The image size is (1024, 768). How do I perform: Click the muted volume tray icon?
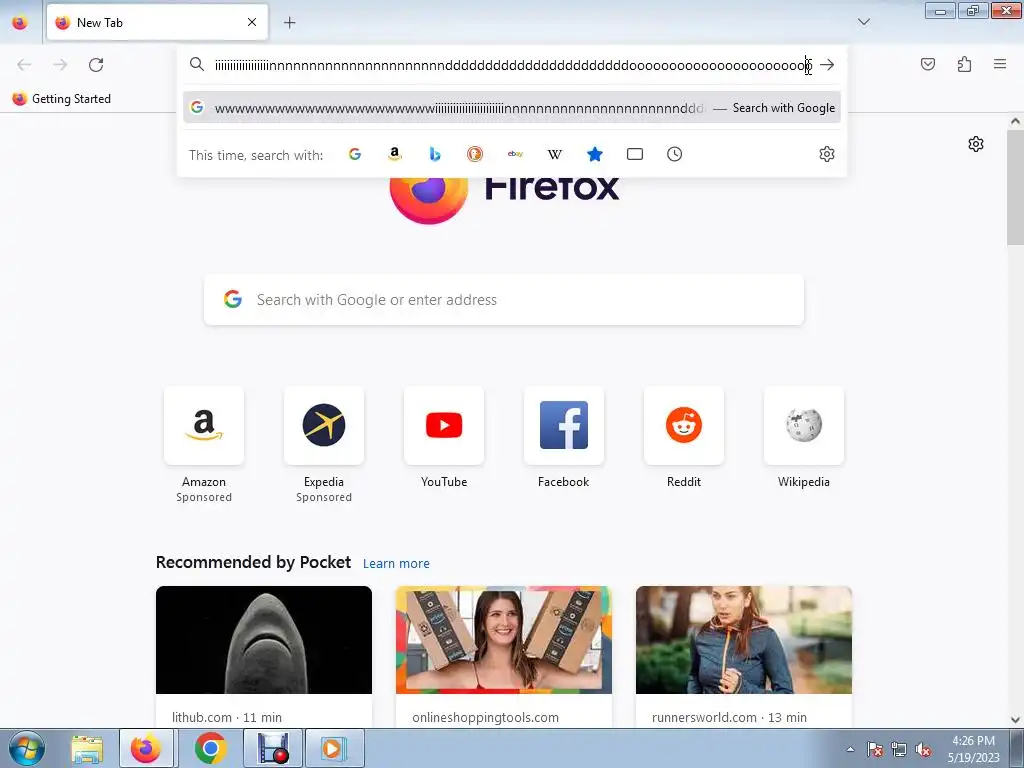click(x=923, y=750)
